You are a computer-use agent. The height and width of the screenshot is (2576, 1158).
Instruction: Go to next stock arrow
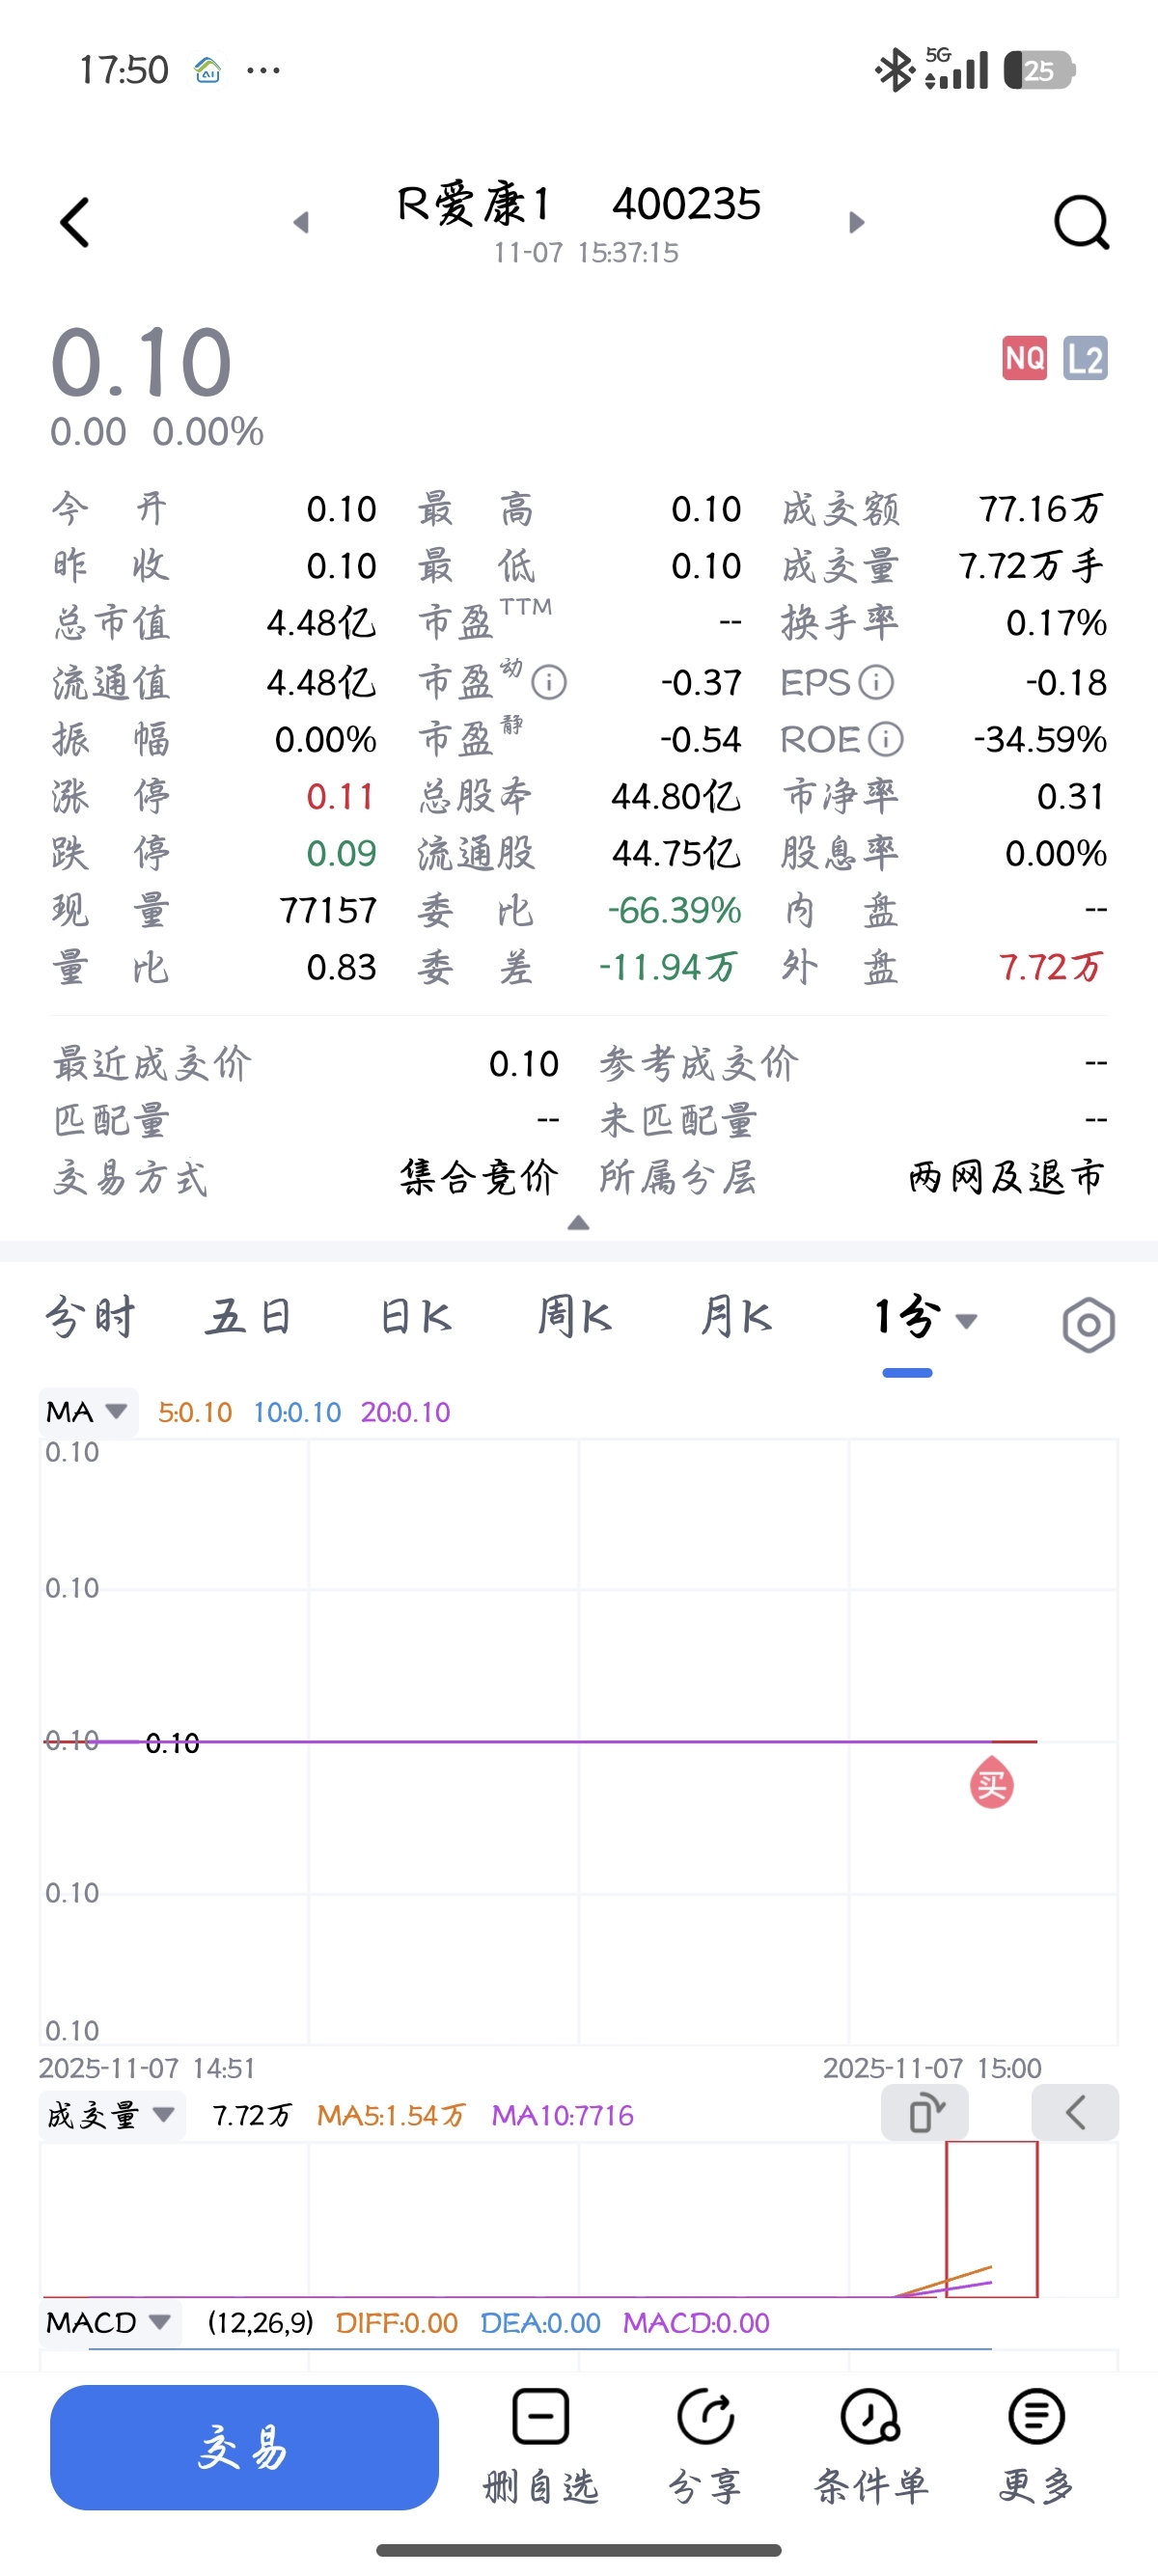[856, 222]
